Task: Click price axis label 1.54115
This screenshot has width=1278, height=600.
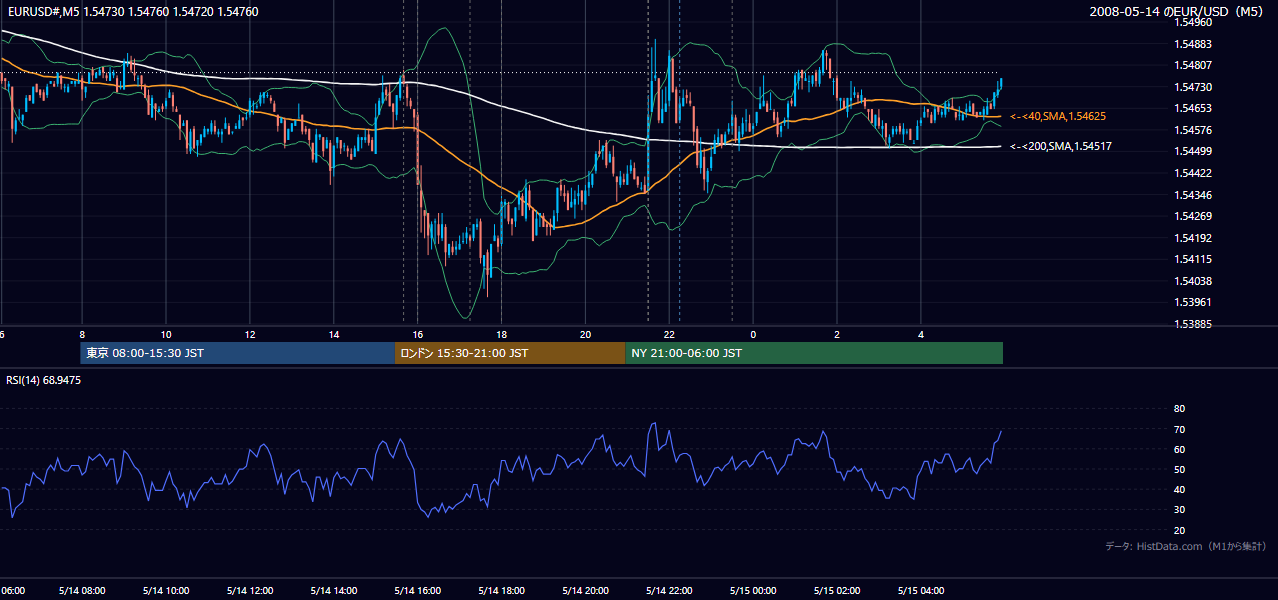Action: [1193, 259]
